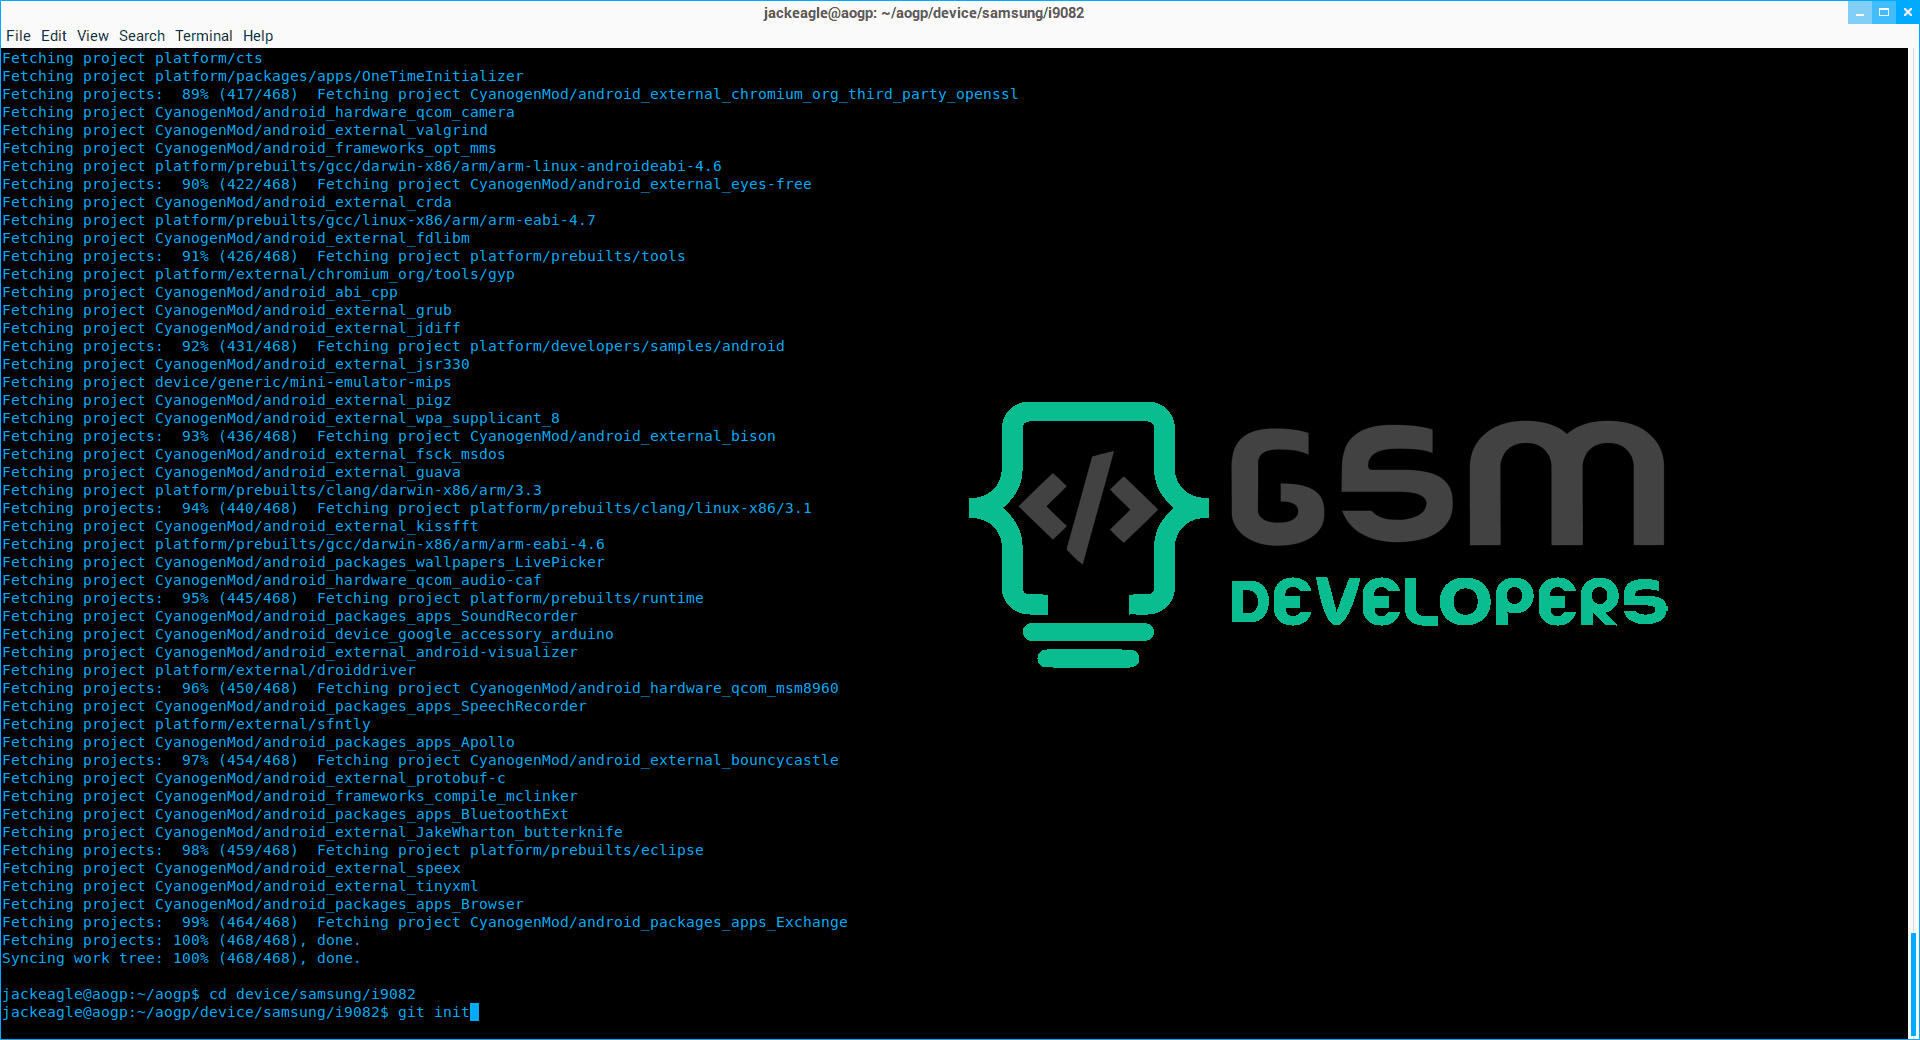The image size is (1920, 1040).
Task: Click the linux-x86 arm-eabi-4.7 line
Action: tap(299, 220)
